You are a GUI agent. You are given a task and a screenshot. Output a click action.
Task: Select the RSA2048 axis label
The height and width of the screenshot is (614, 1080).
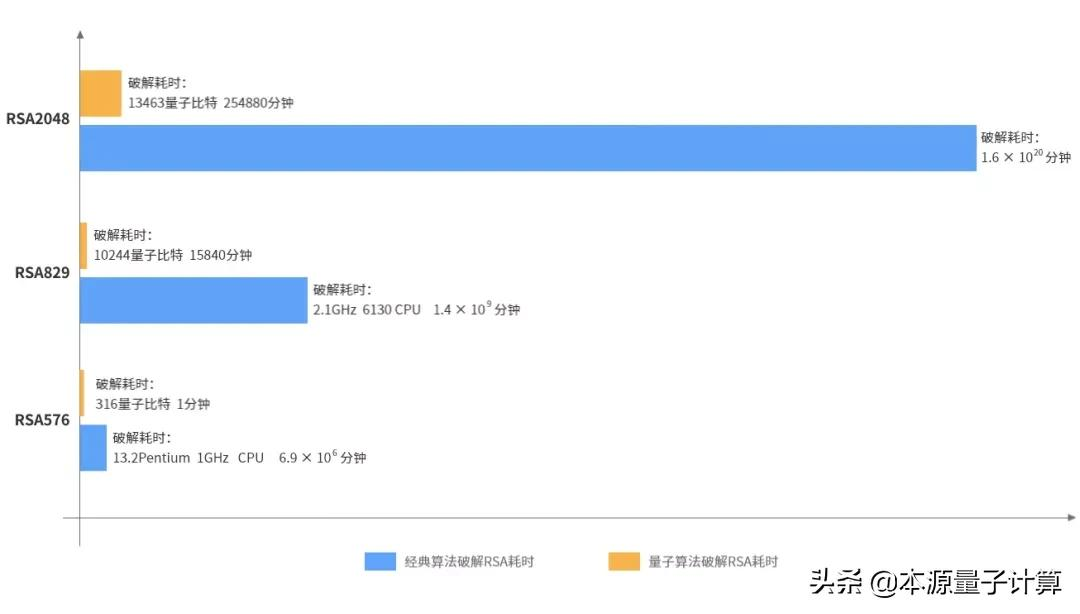[x=38, y=119]
